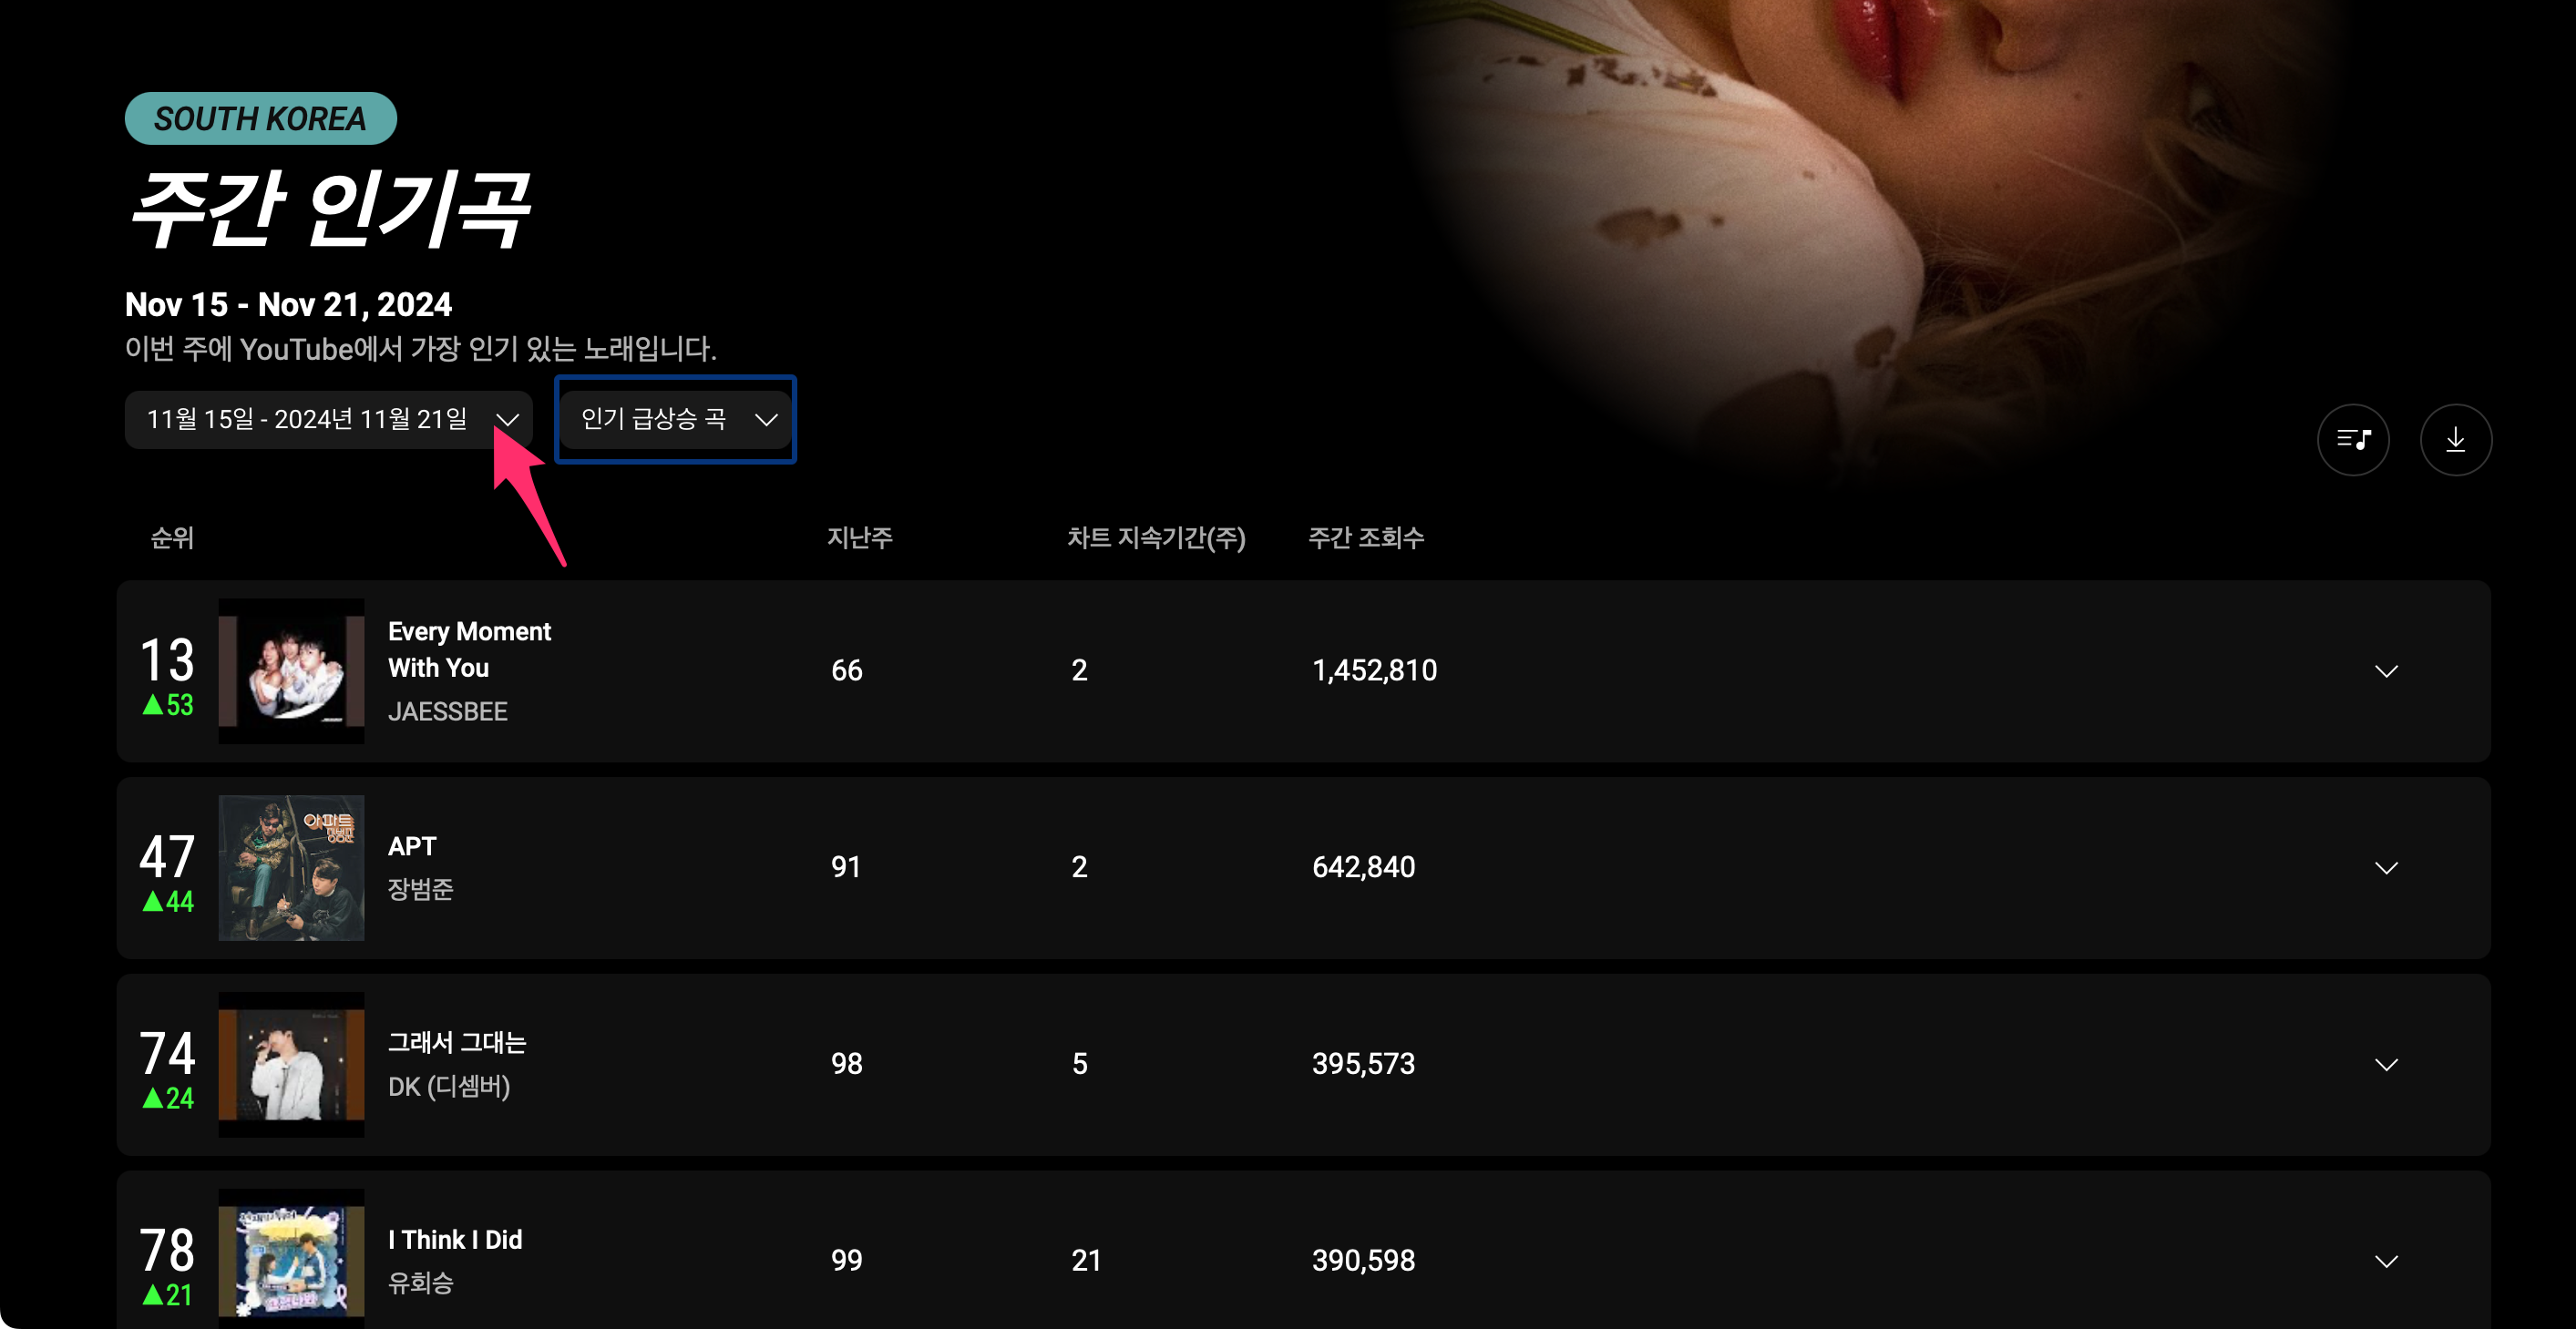Click the DK (디셈버) artist link
2576x1329 pixels.
point(449,1086)
